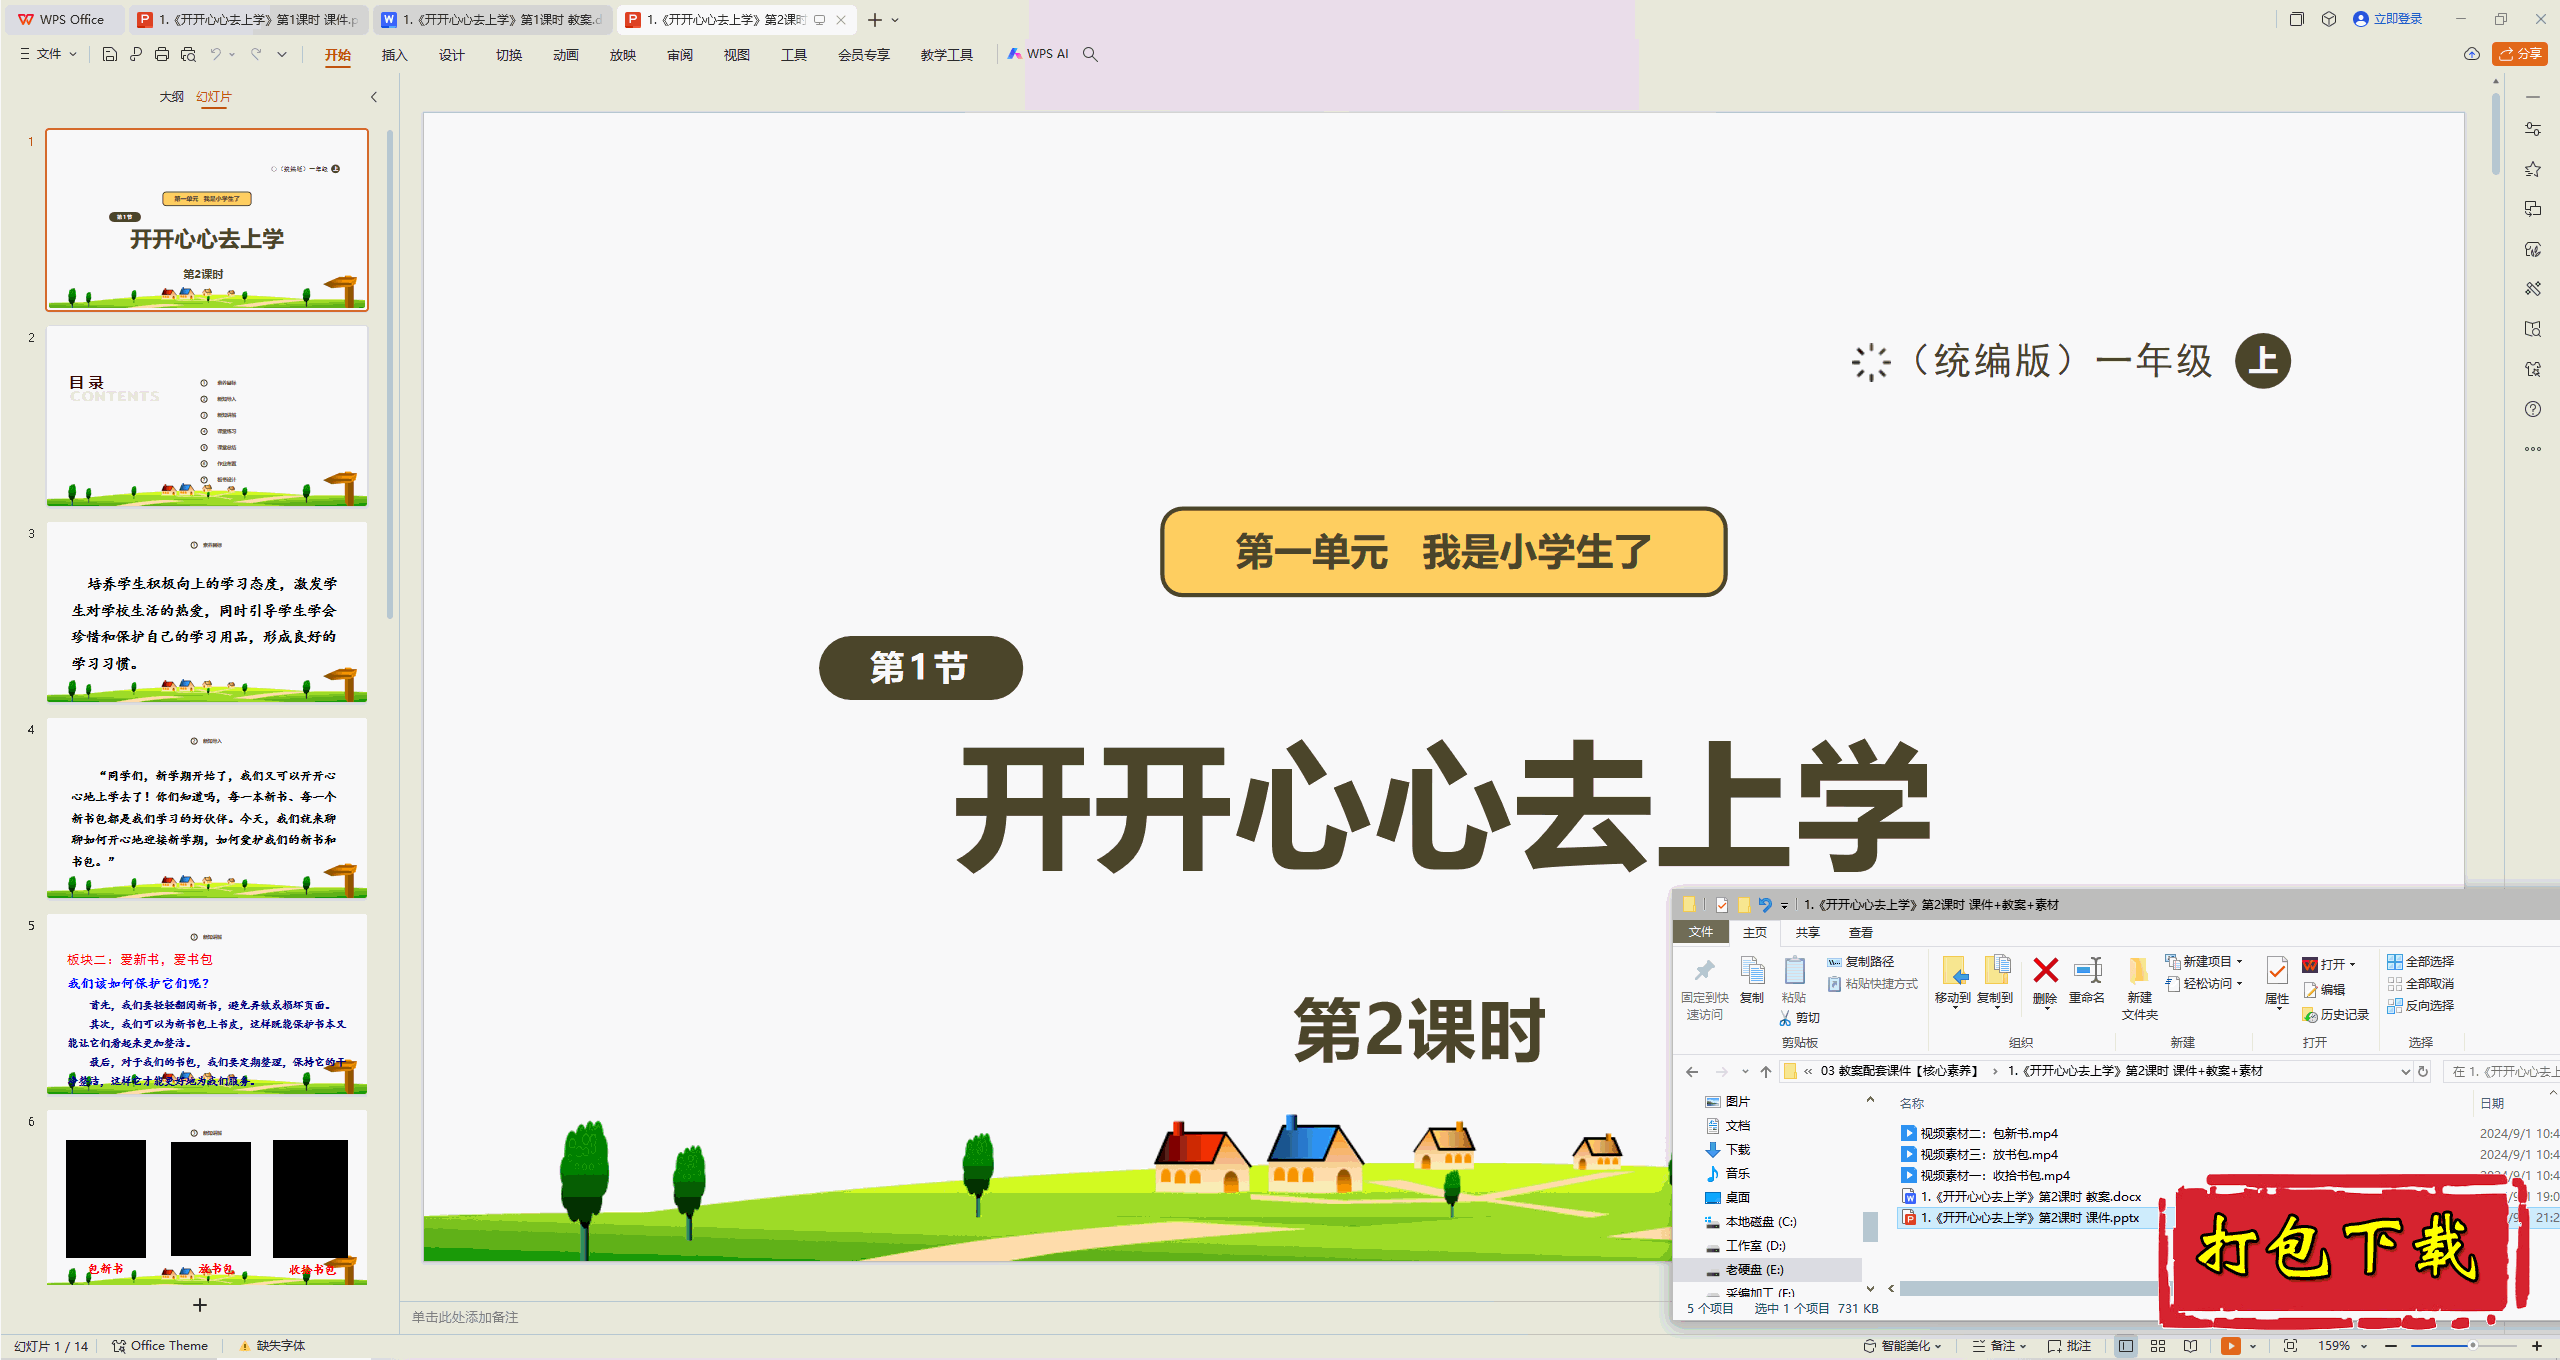Click Explorer refresh icon by address bar
Screen dimensions: 2560x1360
coord(2423,1071)
